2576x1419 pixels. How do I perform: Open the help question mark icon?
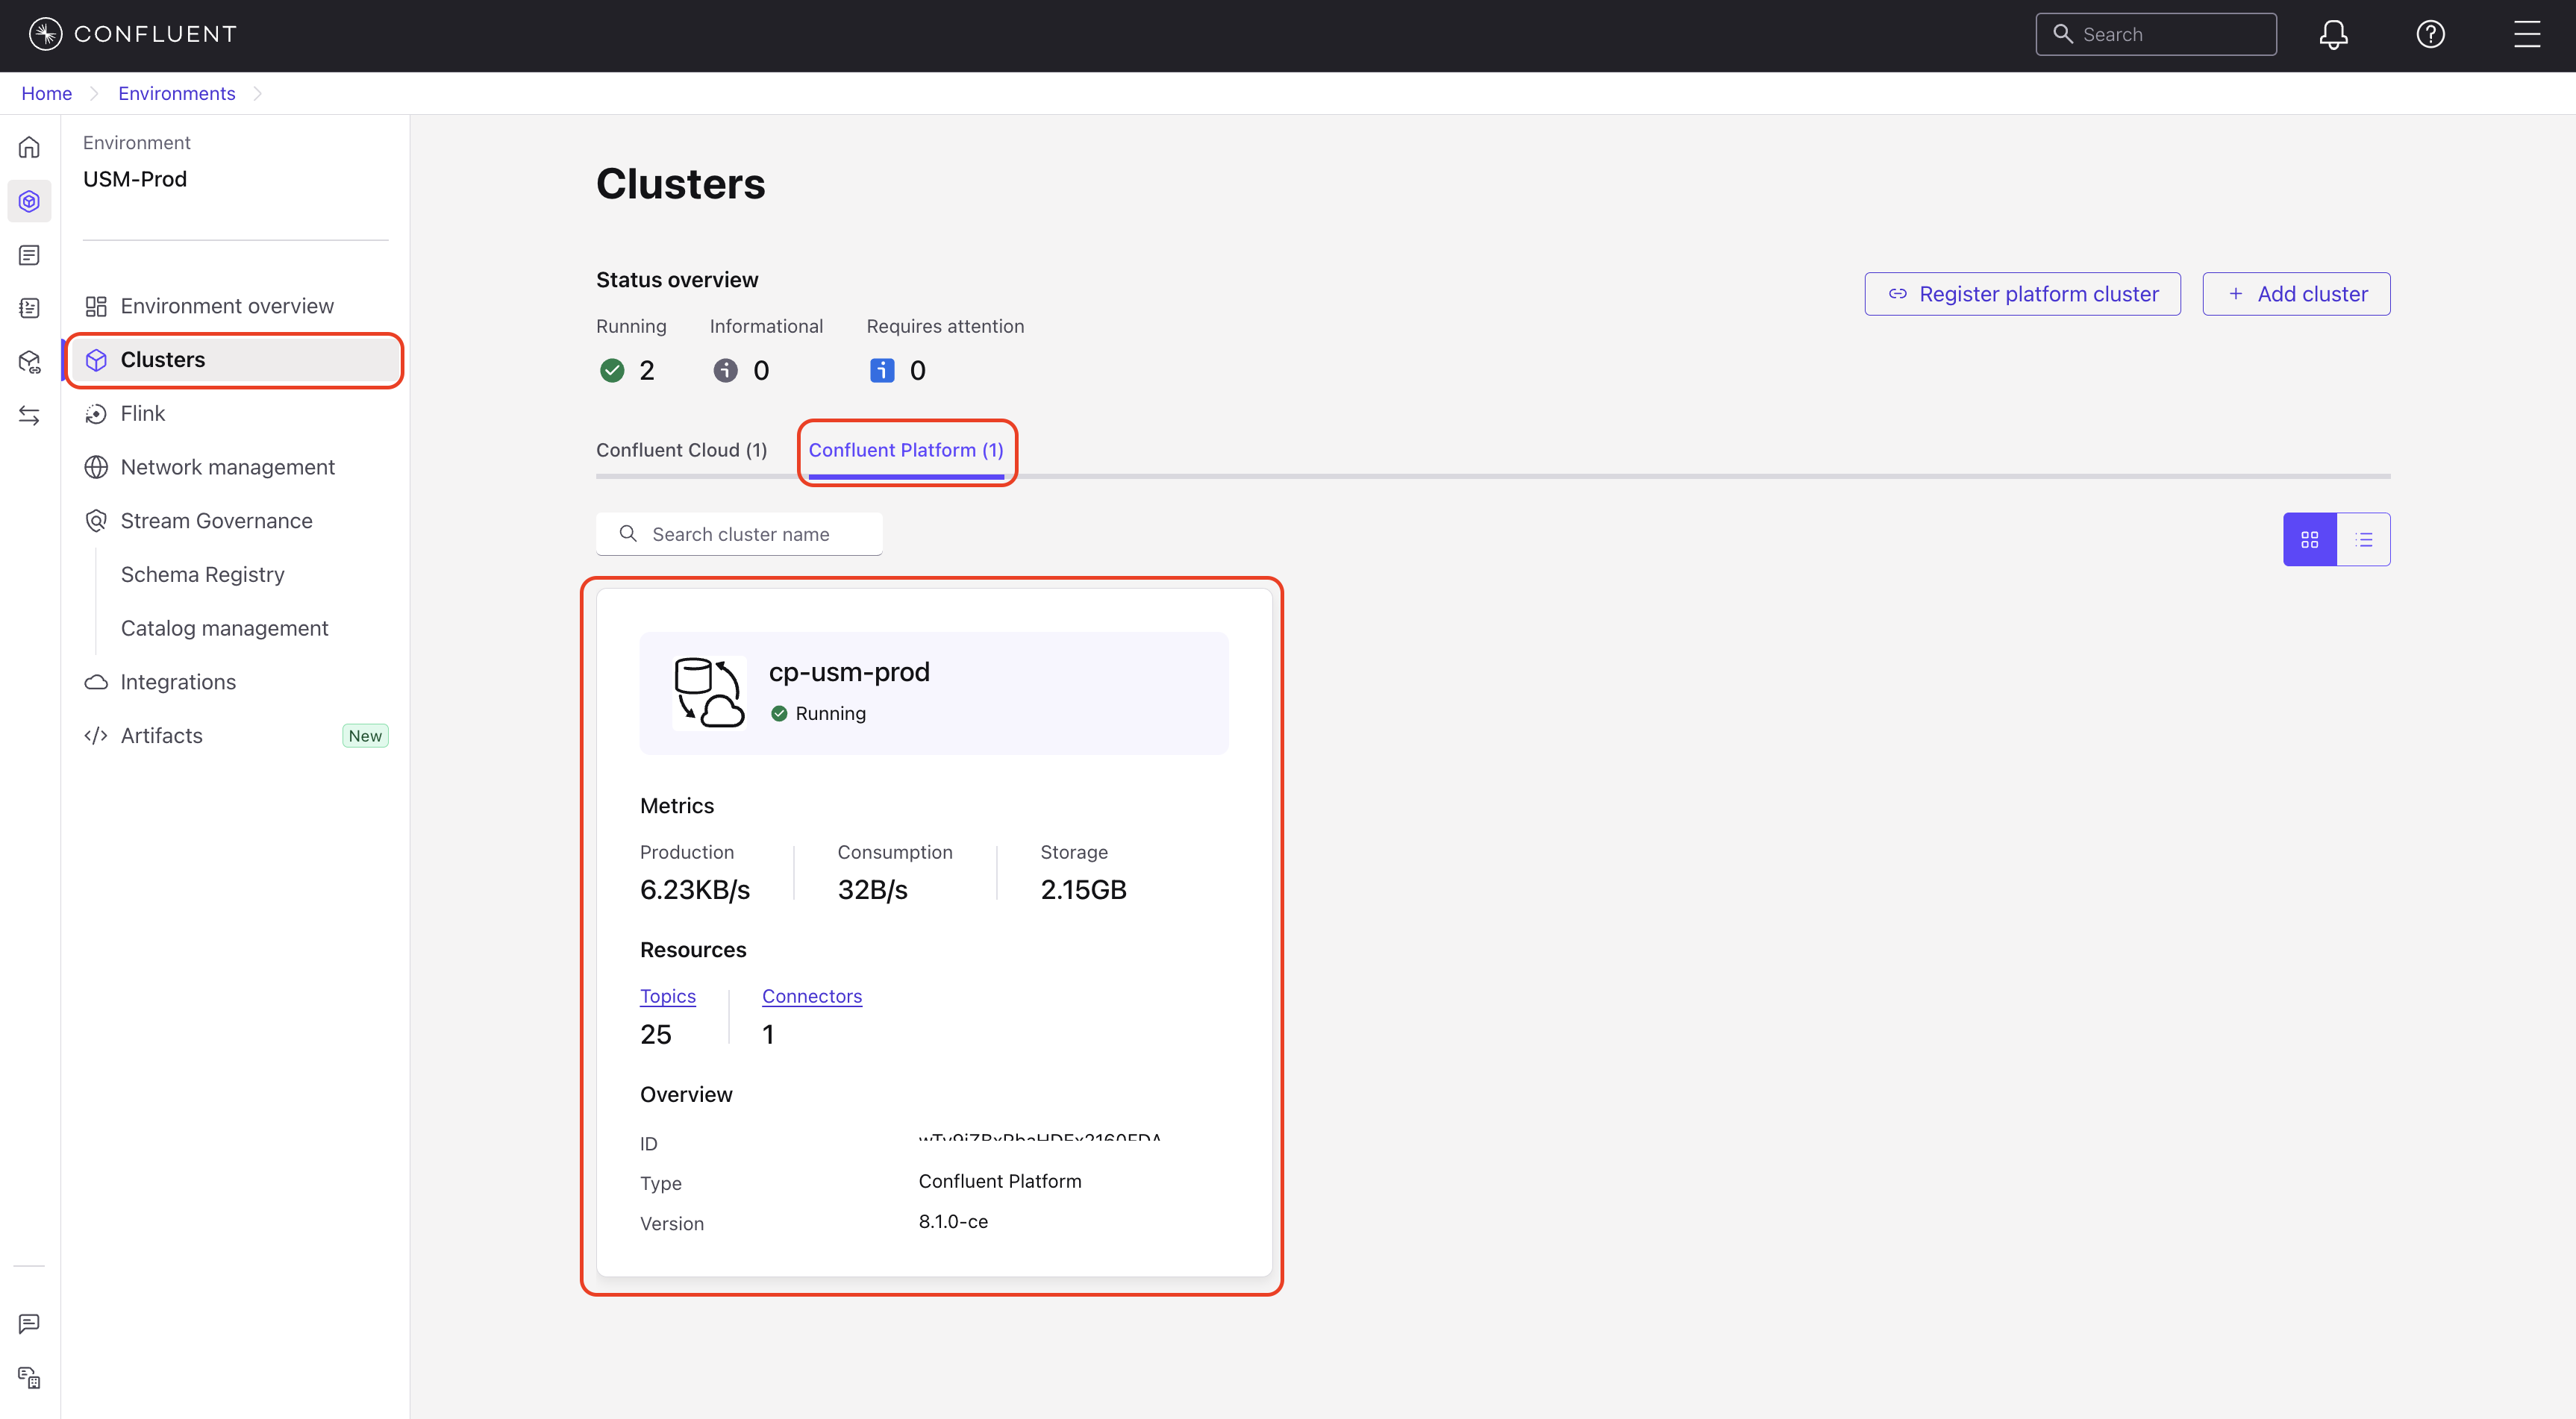2430,35
